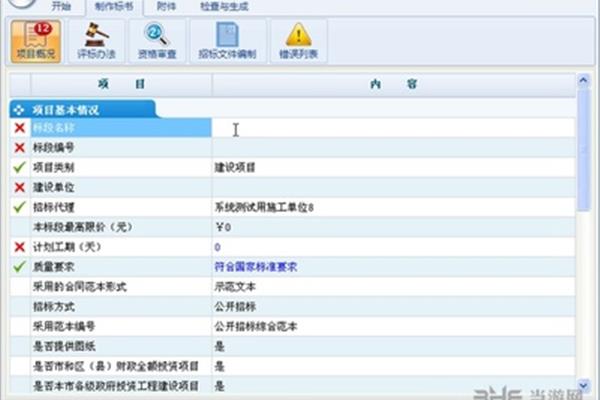Click the green check beside 招标代理
Screen dimensions: 600x400
click(x=20, y=207)
